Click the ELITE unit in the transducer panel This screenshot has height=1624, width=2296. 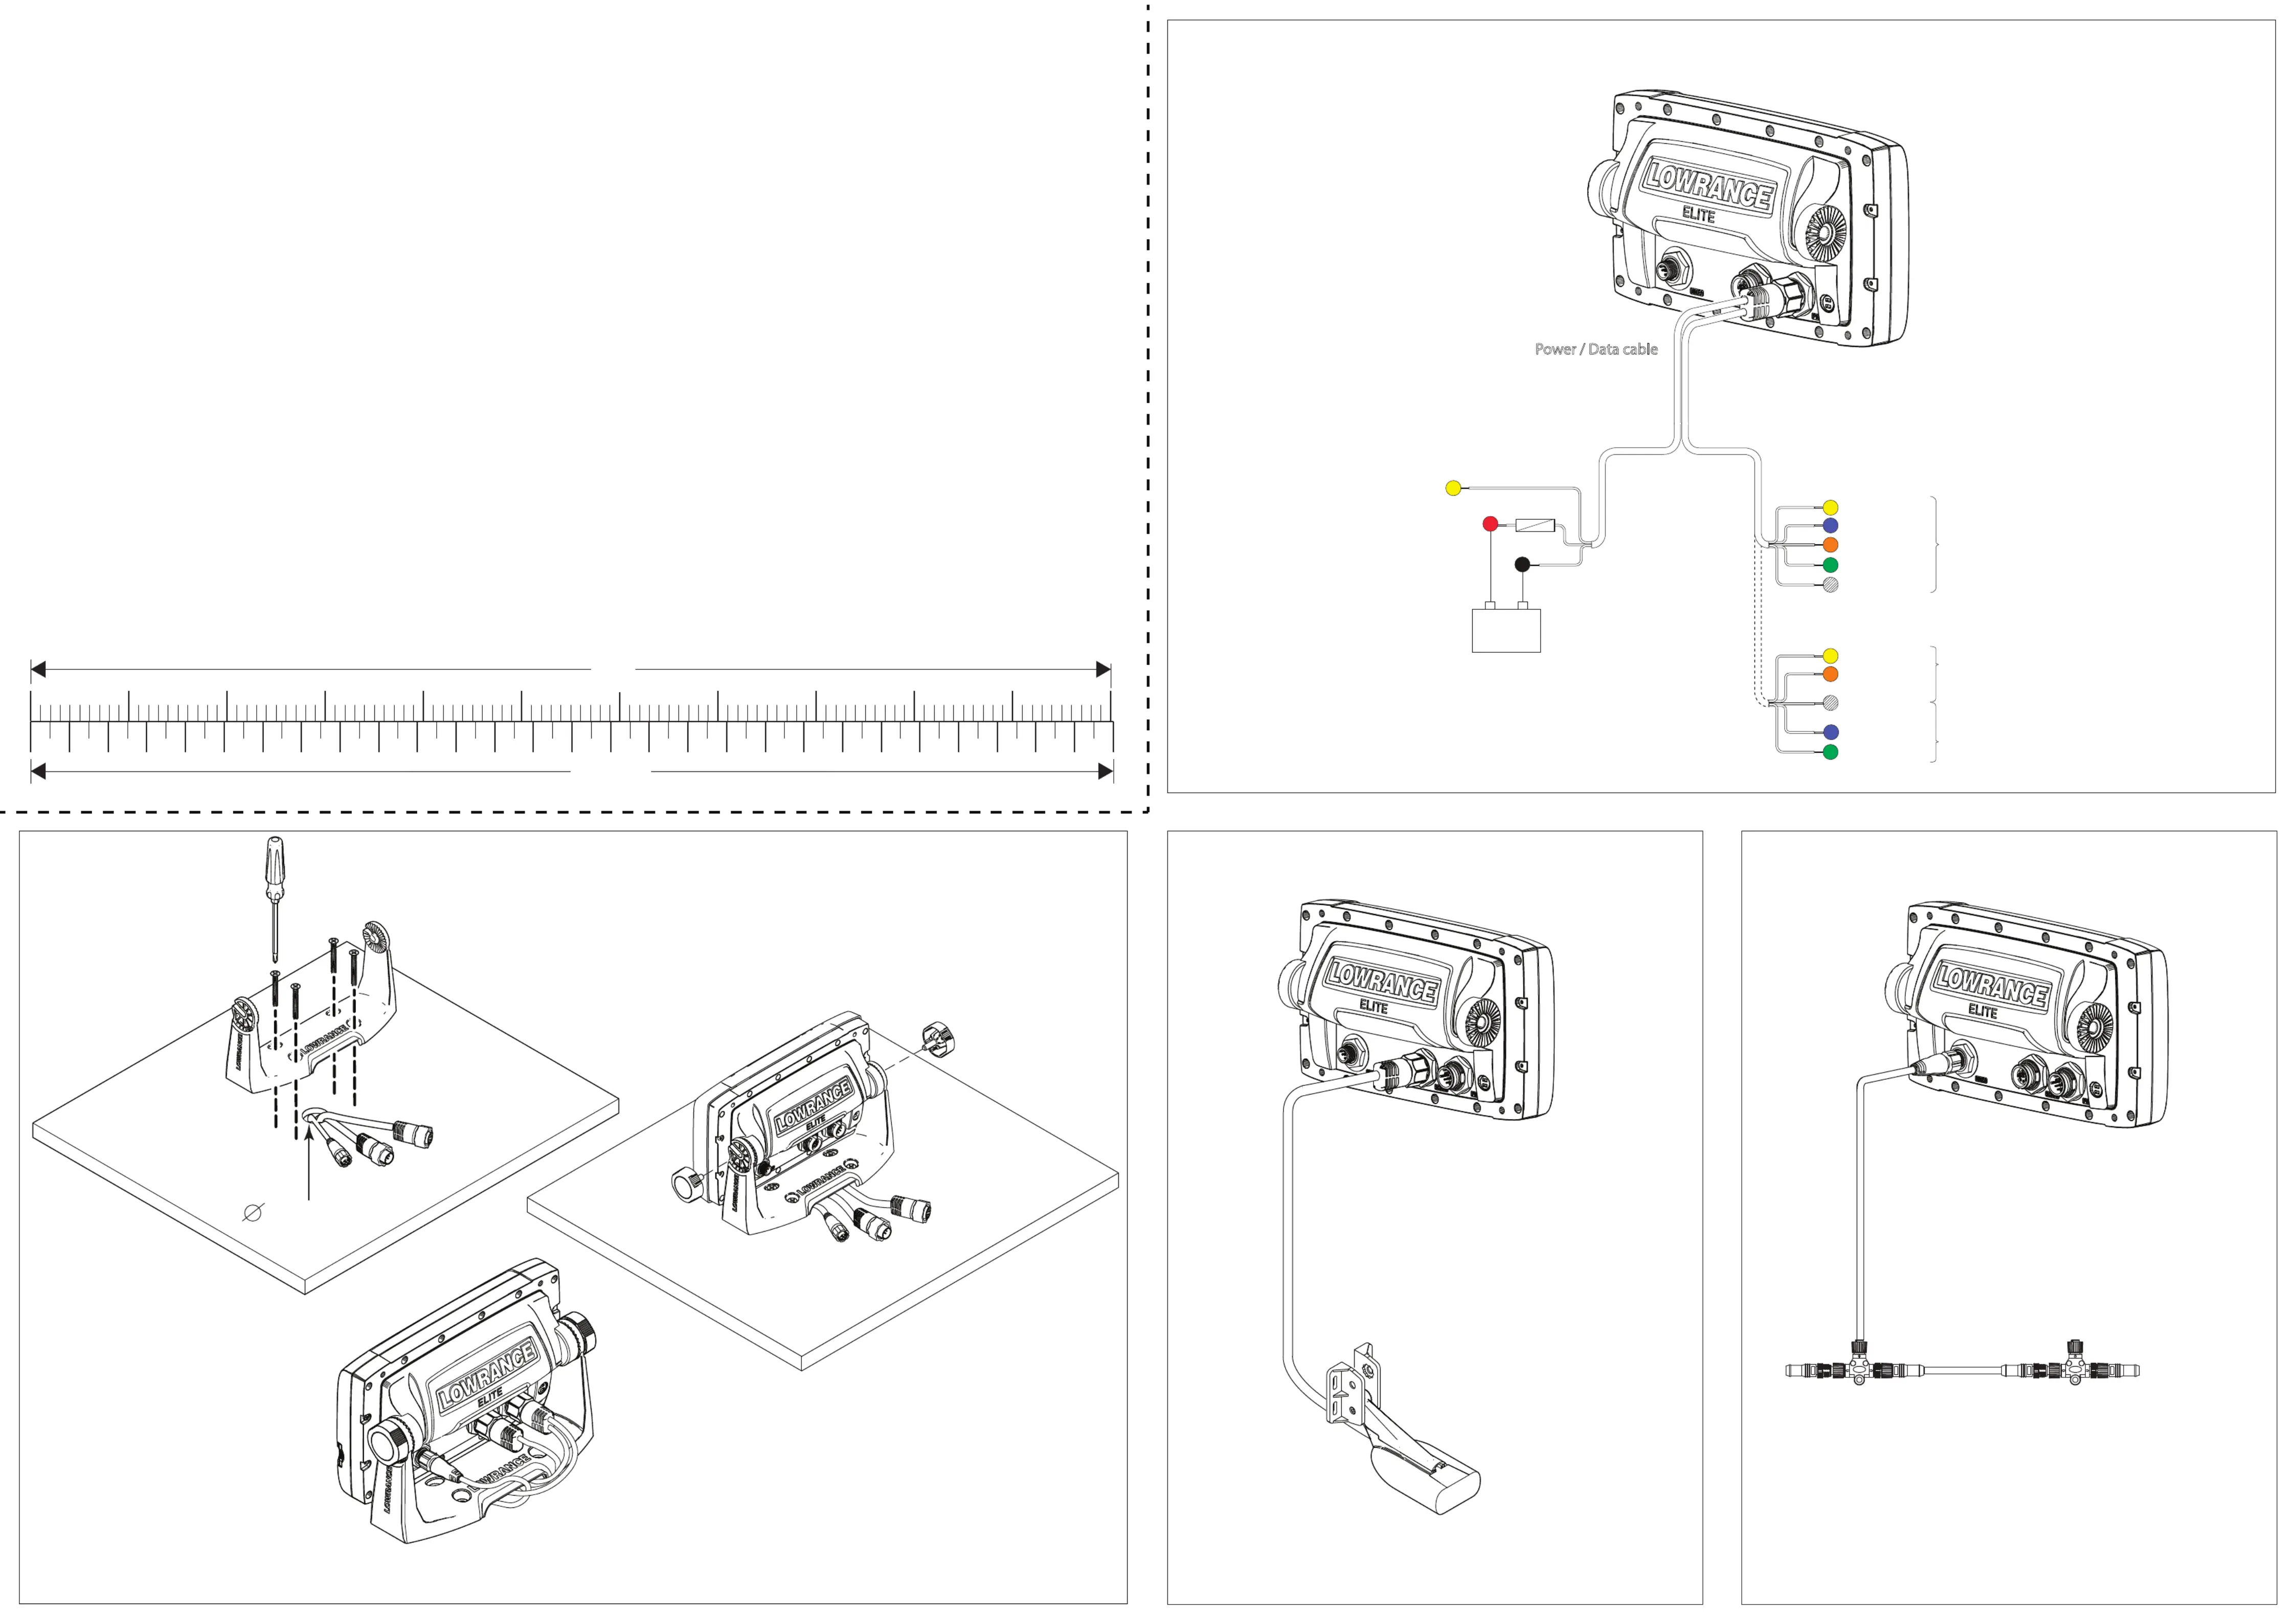click(x=1416, y=1008)
